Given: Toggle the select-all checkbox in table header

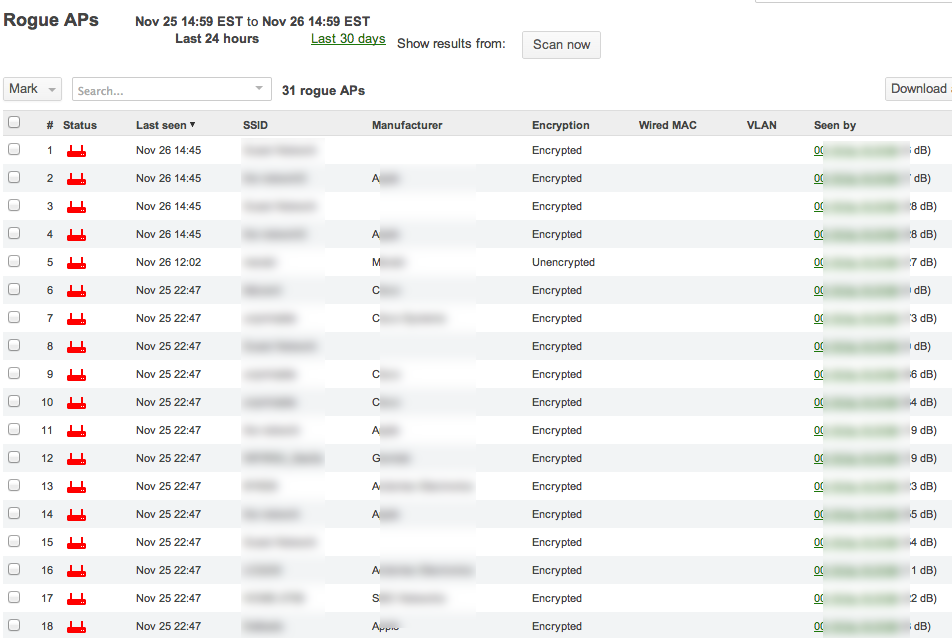Looking at the screenshot, I should [x=14, y=123].
